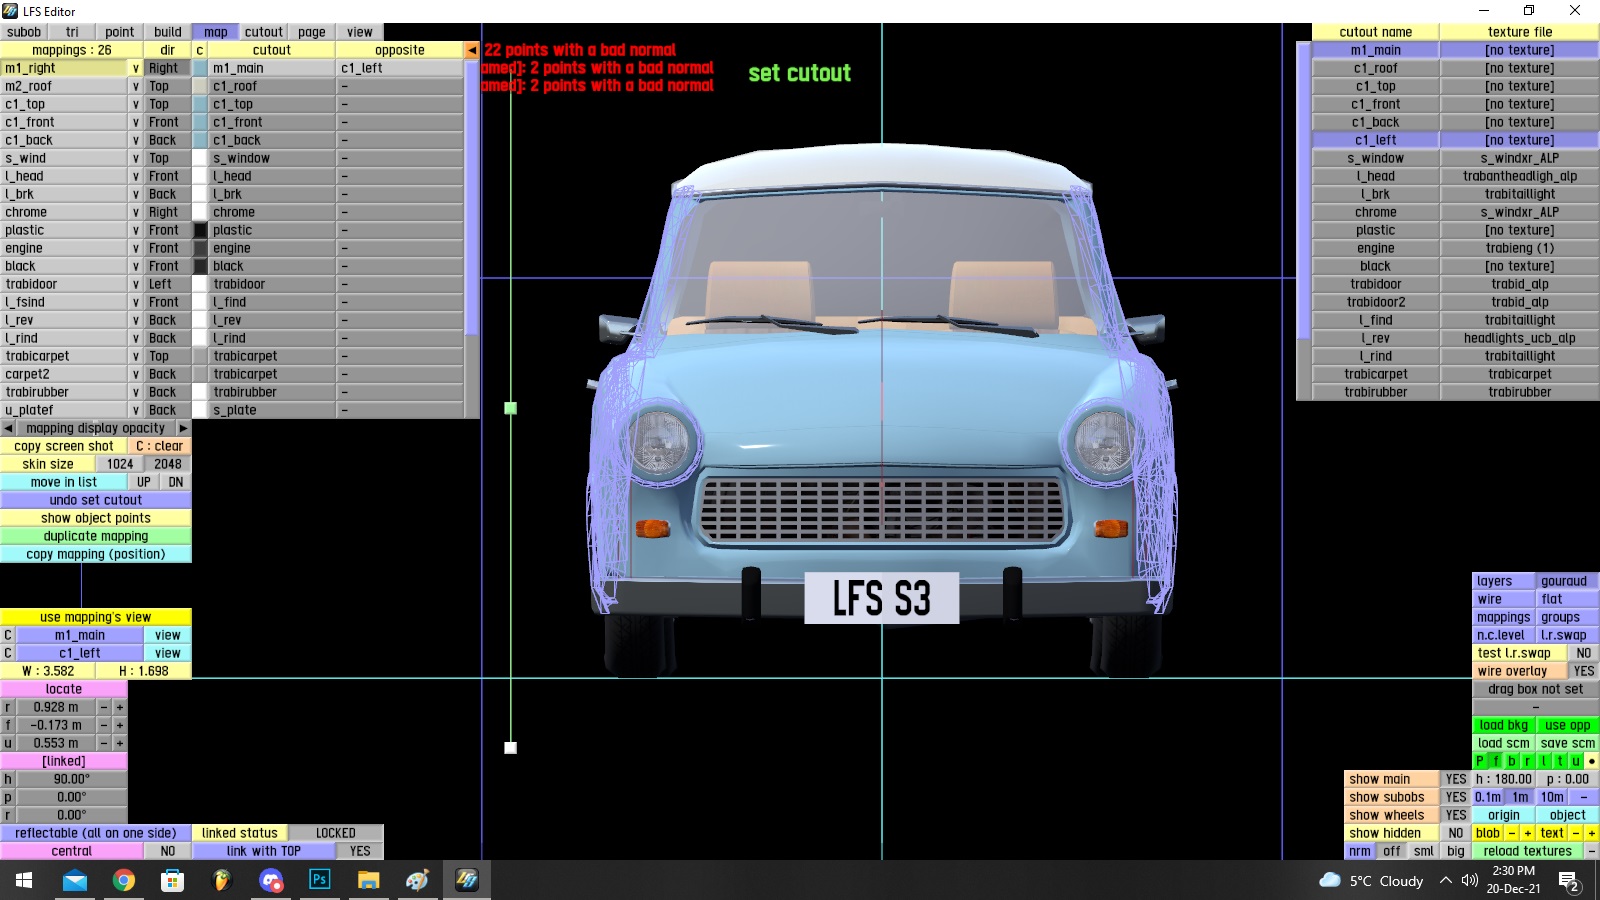Open the v dropdown for plastic mapping

pyautogui.click(x=135, y=230)
